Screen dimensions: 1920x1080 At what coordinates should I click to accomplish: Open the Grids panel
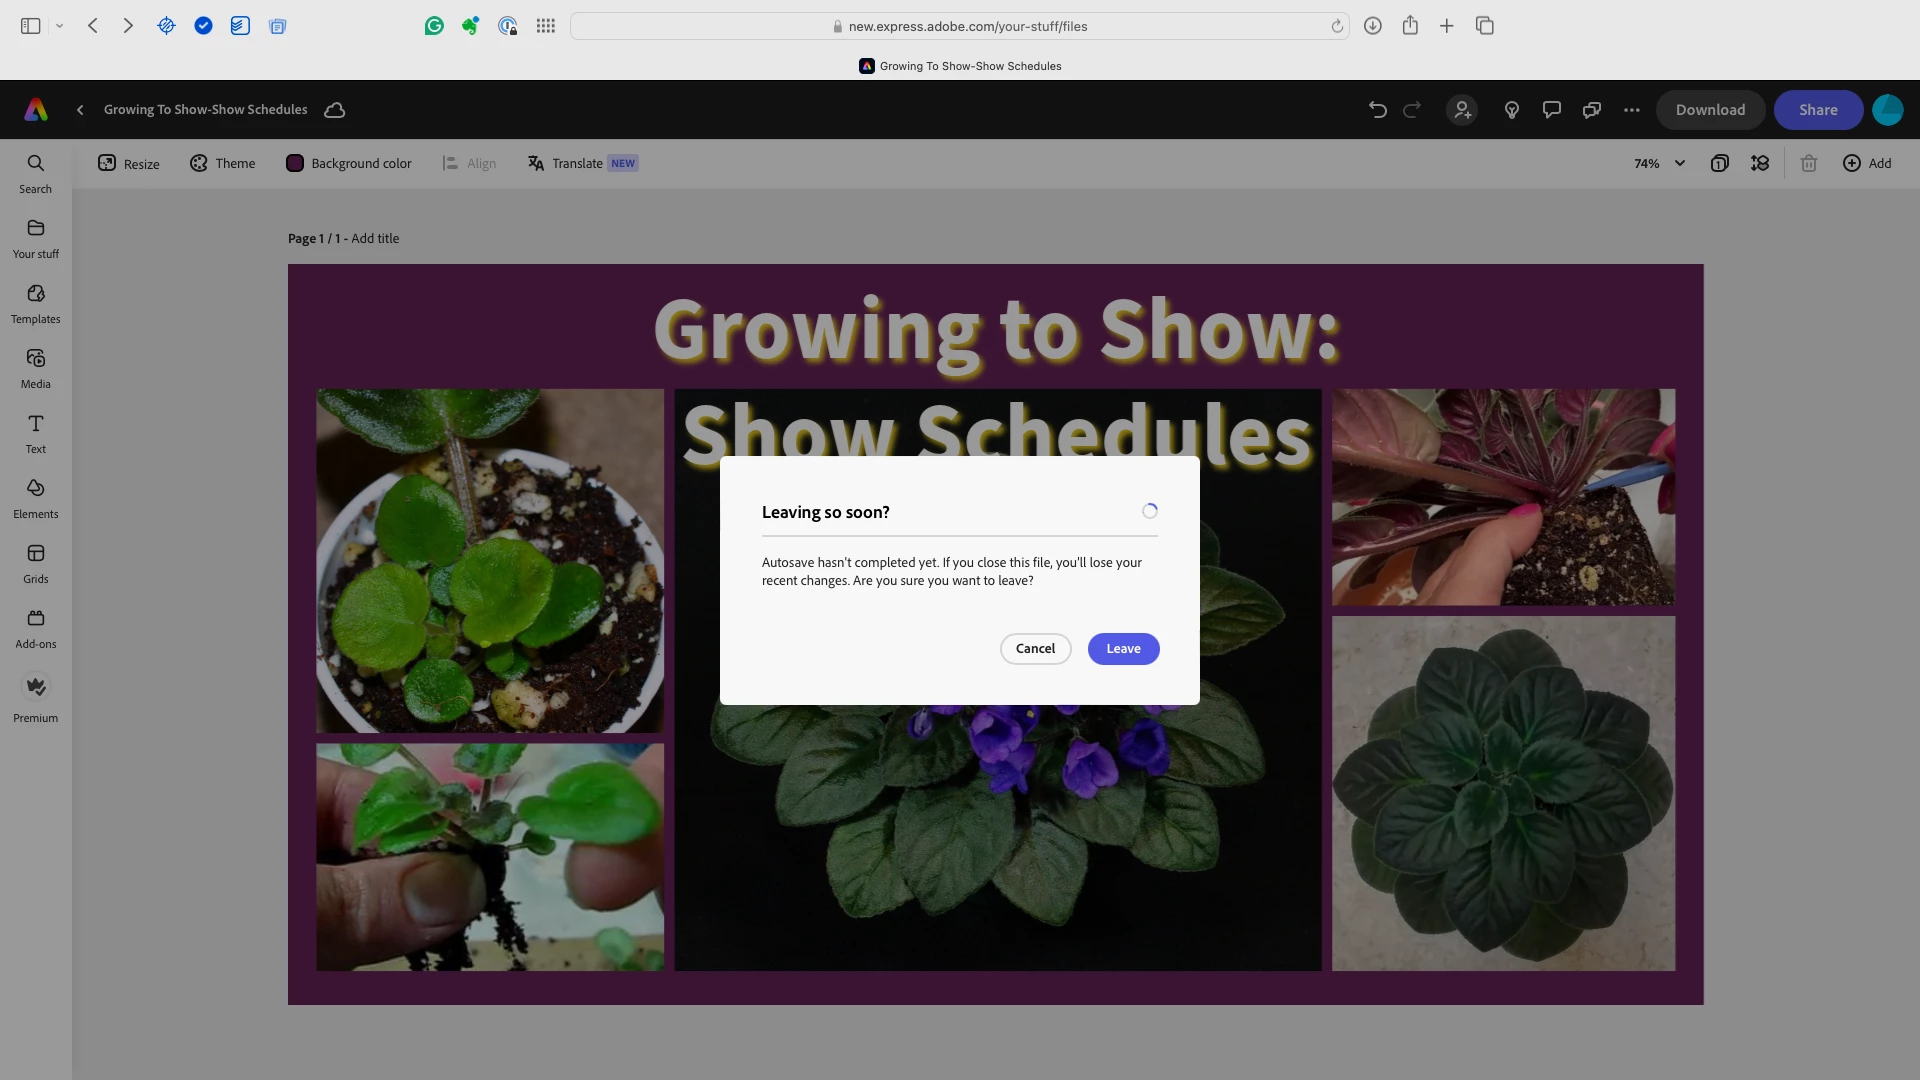(x=35, y=564)
